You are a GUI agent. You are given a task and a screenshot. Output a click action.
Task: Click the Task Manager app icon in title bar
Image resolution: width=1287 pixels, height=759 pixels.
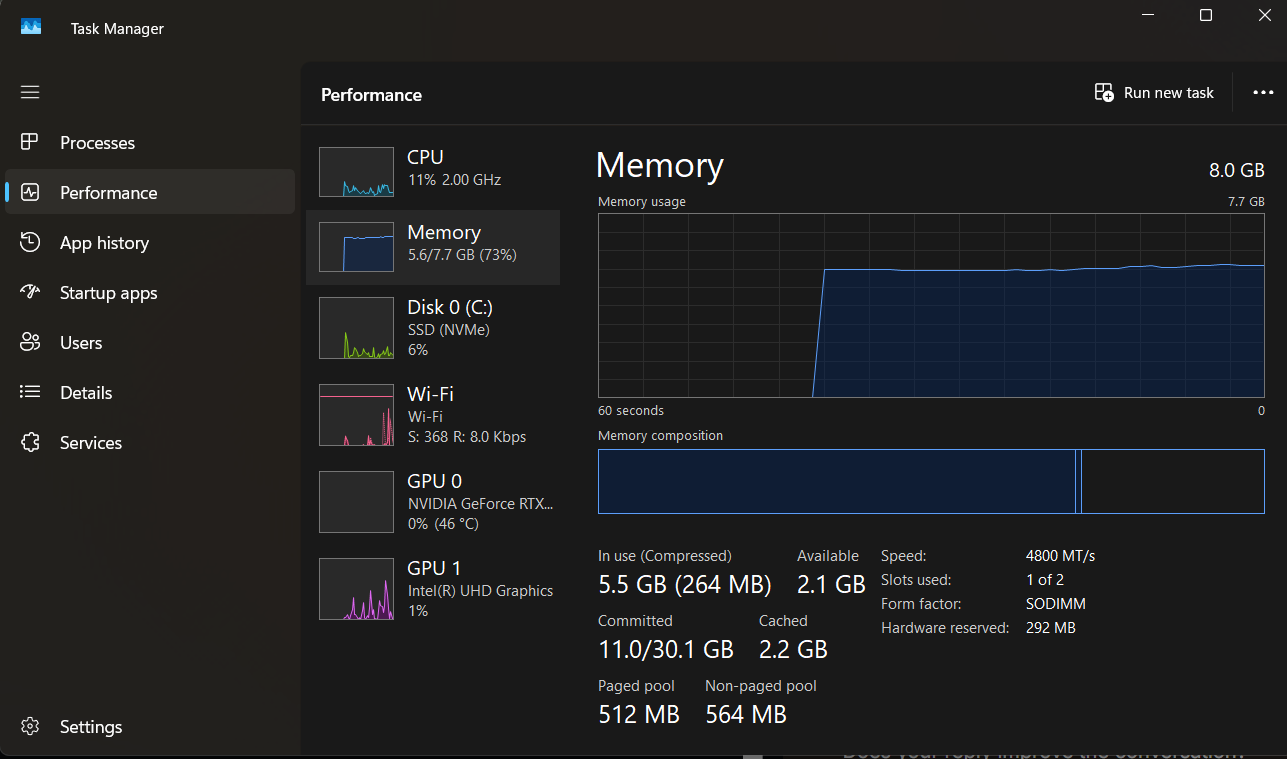point(31,28)
